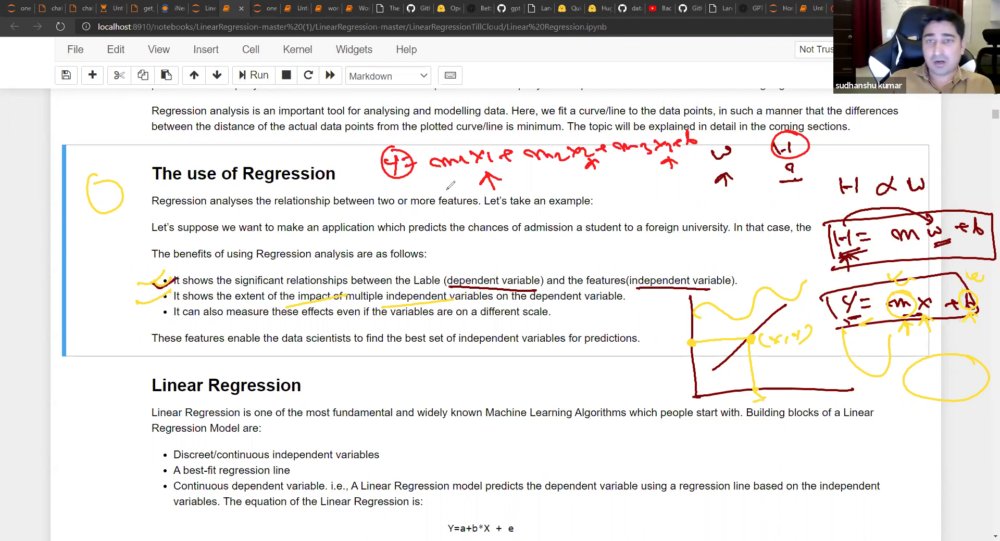The image size is (1000, 541).
Task: Open the Edit menu
Action: point(115,49)
